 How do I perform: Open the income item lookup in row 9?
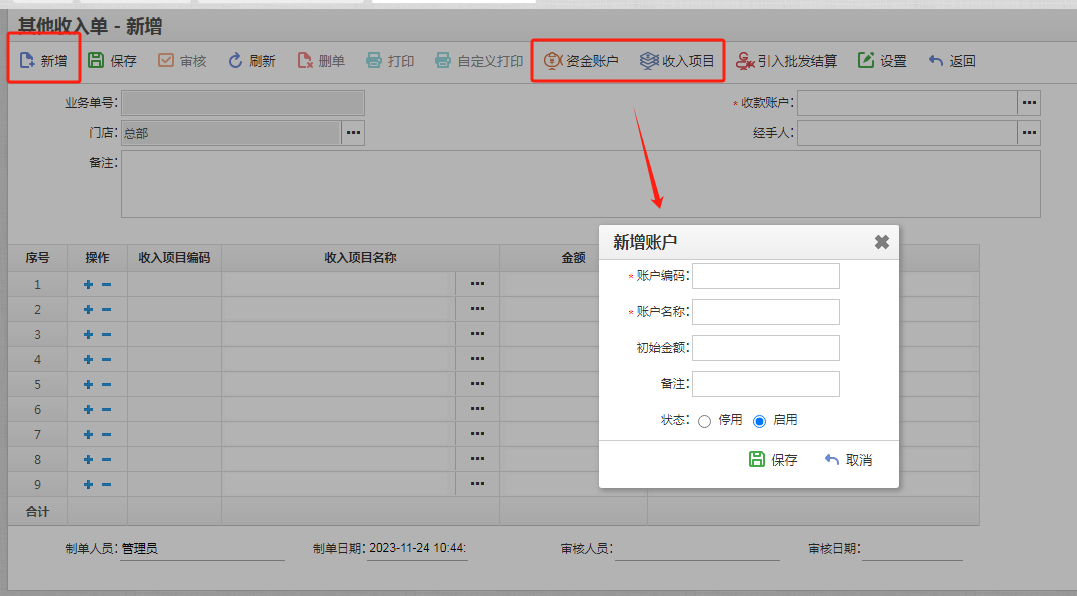click(x=477, y=483)
